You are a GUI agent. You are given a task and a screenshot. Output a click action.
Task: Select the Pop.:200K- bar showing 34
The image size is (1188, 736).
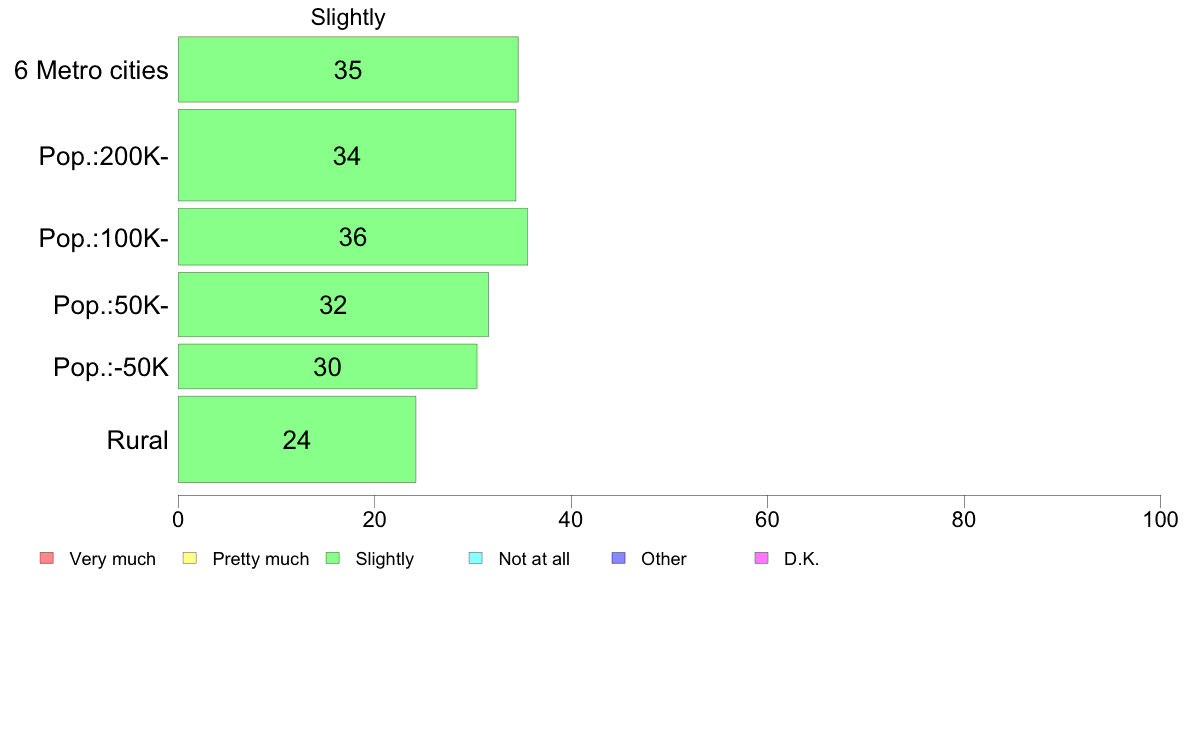point(347,155)
